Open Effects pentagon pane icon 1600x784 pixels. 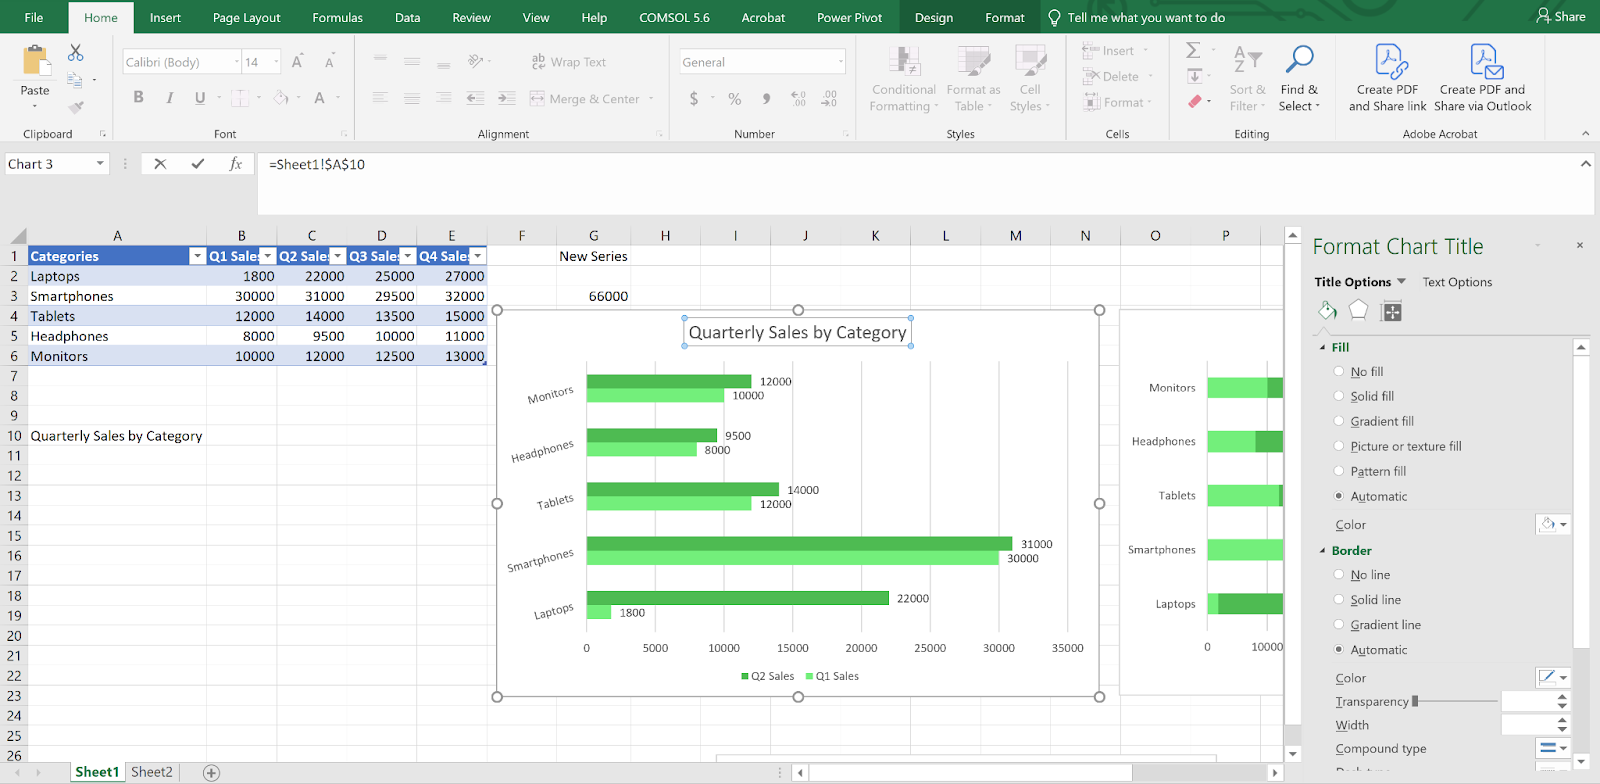pos(1358,311)
